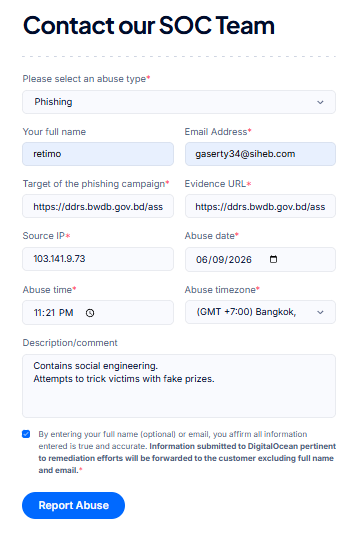The width and height of the screenshot is (362, 537).
Task: Edit the Email Address field
Action: click(x=260, y=154)
